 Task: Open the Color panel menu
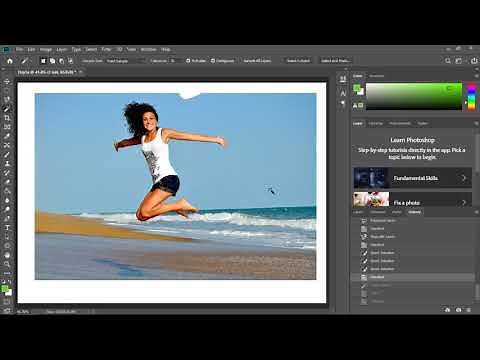(476, 76)
